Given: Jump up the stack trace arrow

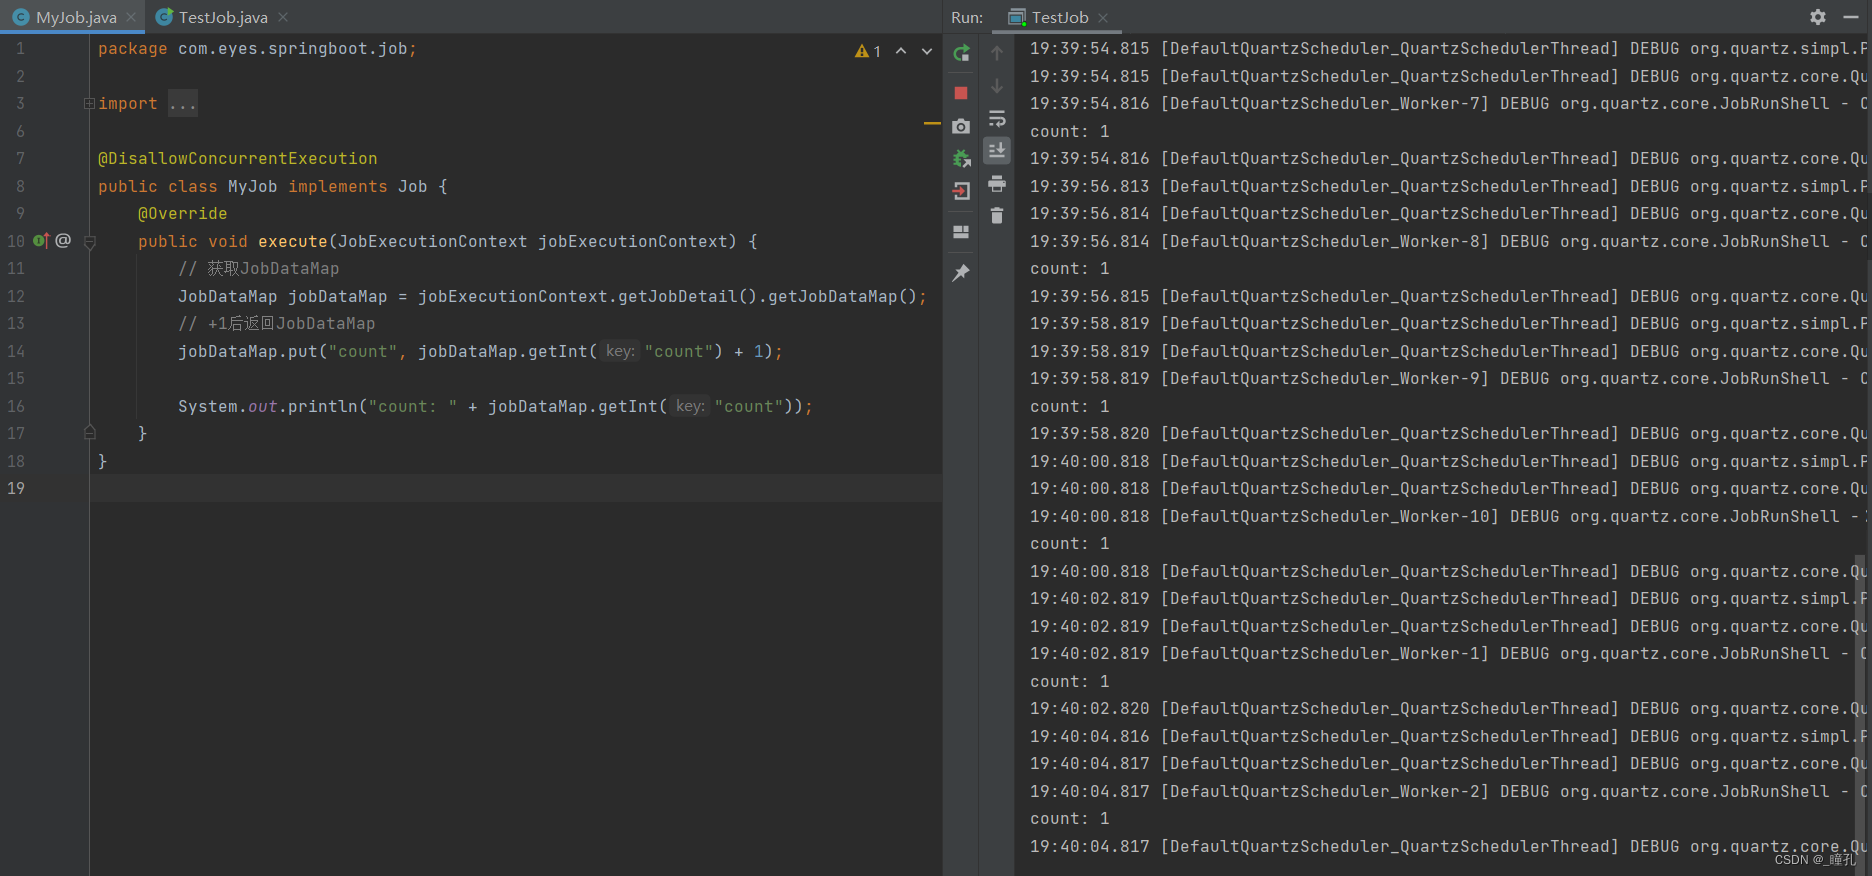Looking at the screenshot, I should (x=997, y=53).
